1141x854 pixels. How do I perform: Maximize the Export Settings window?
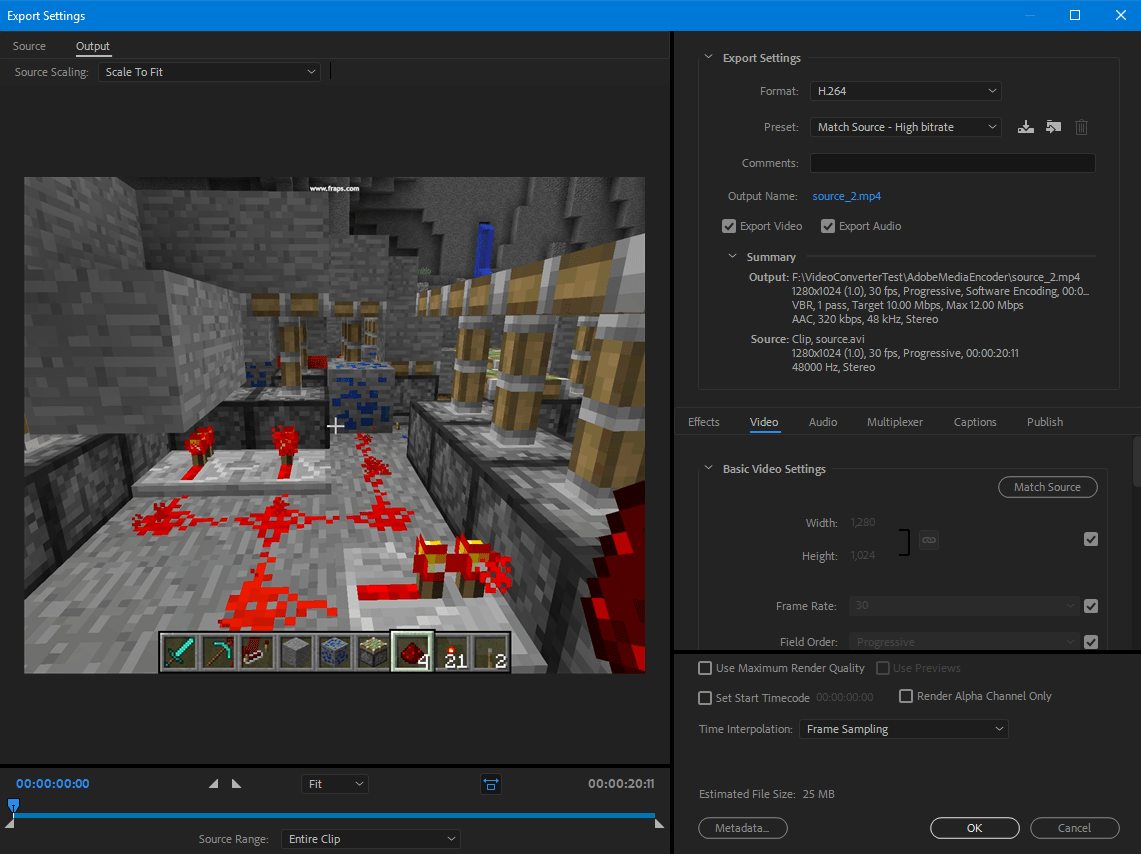pos(1075,15)
